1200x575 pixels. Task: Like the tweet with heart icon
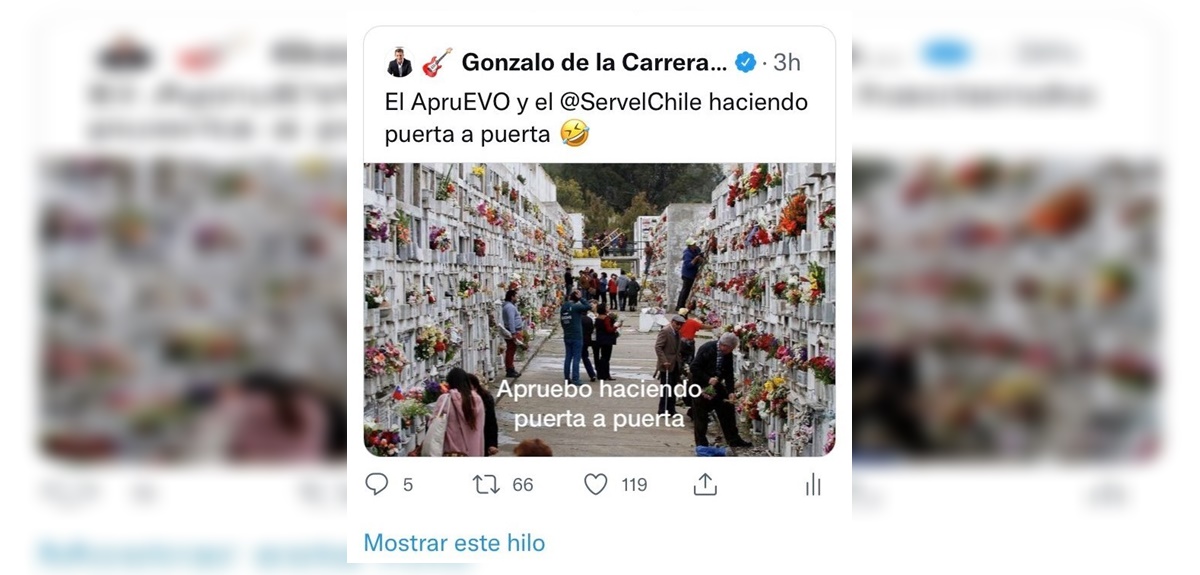(x=596, y=485)
